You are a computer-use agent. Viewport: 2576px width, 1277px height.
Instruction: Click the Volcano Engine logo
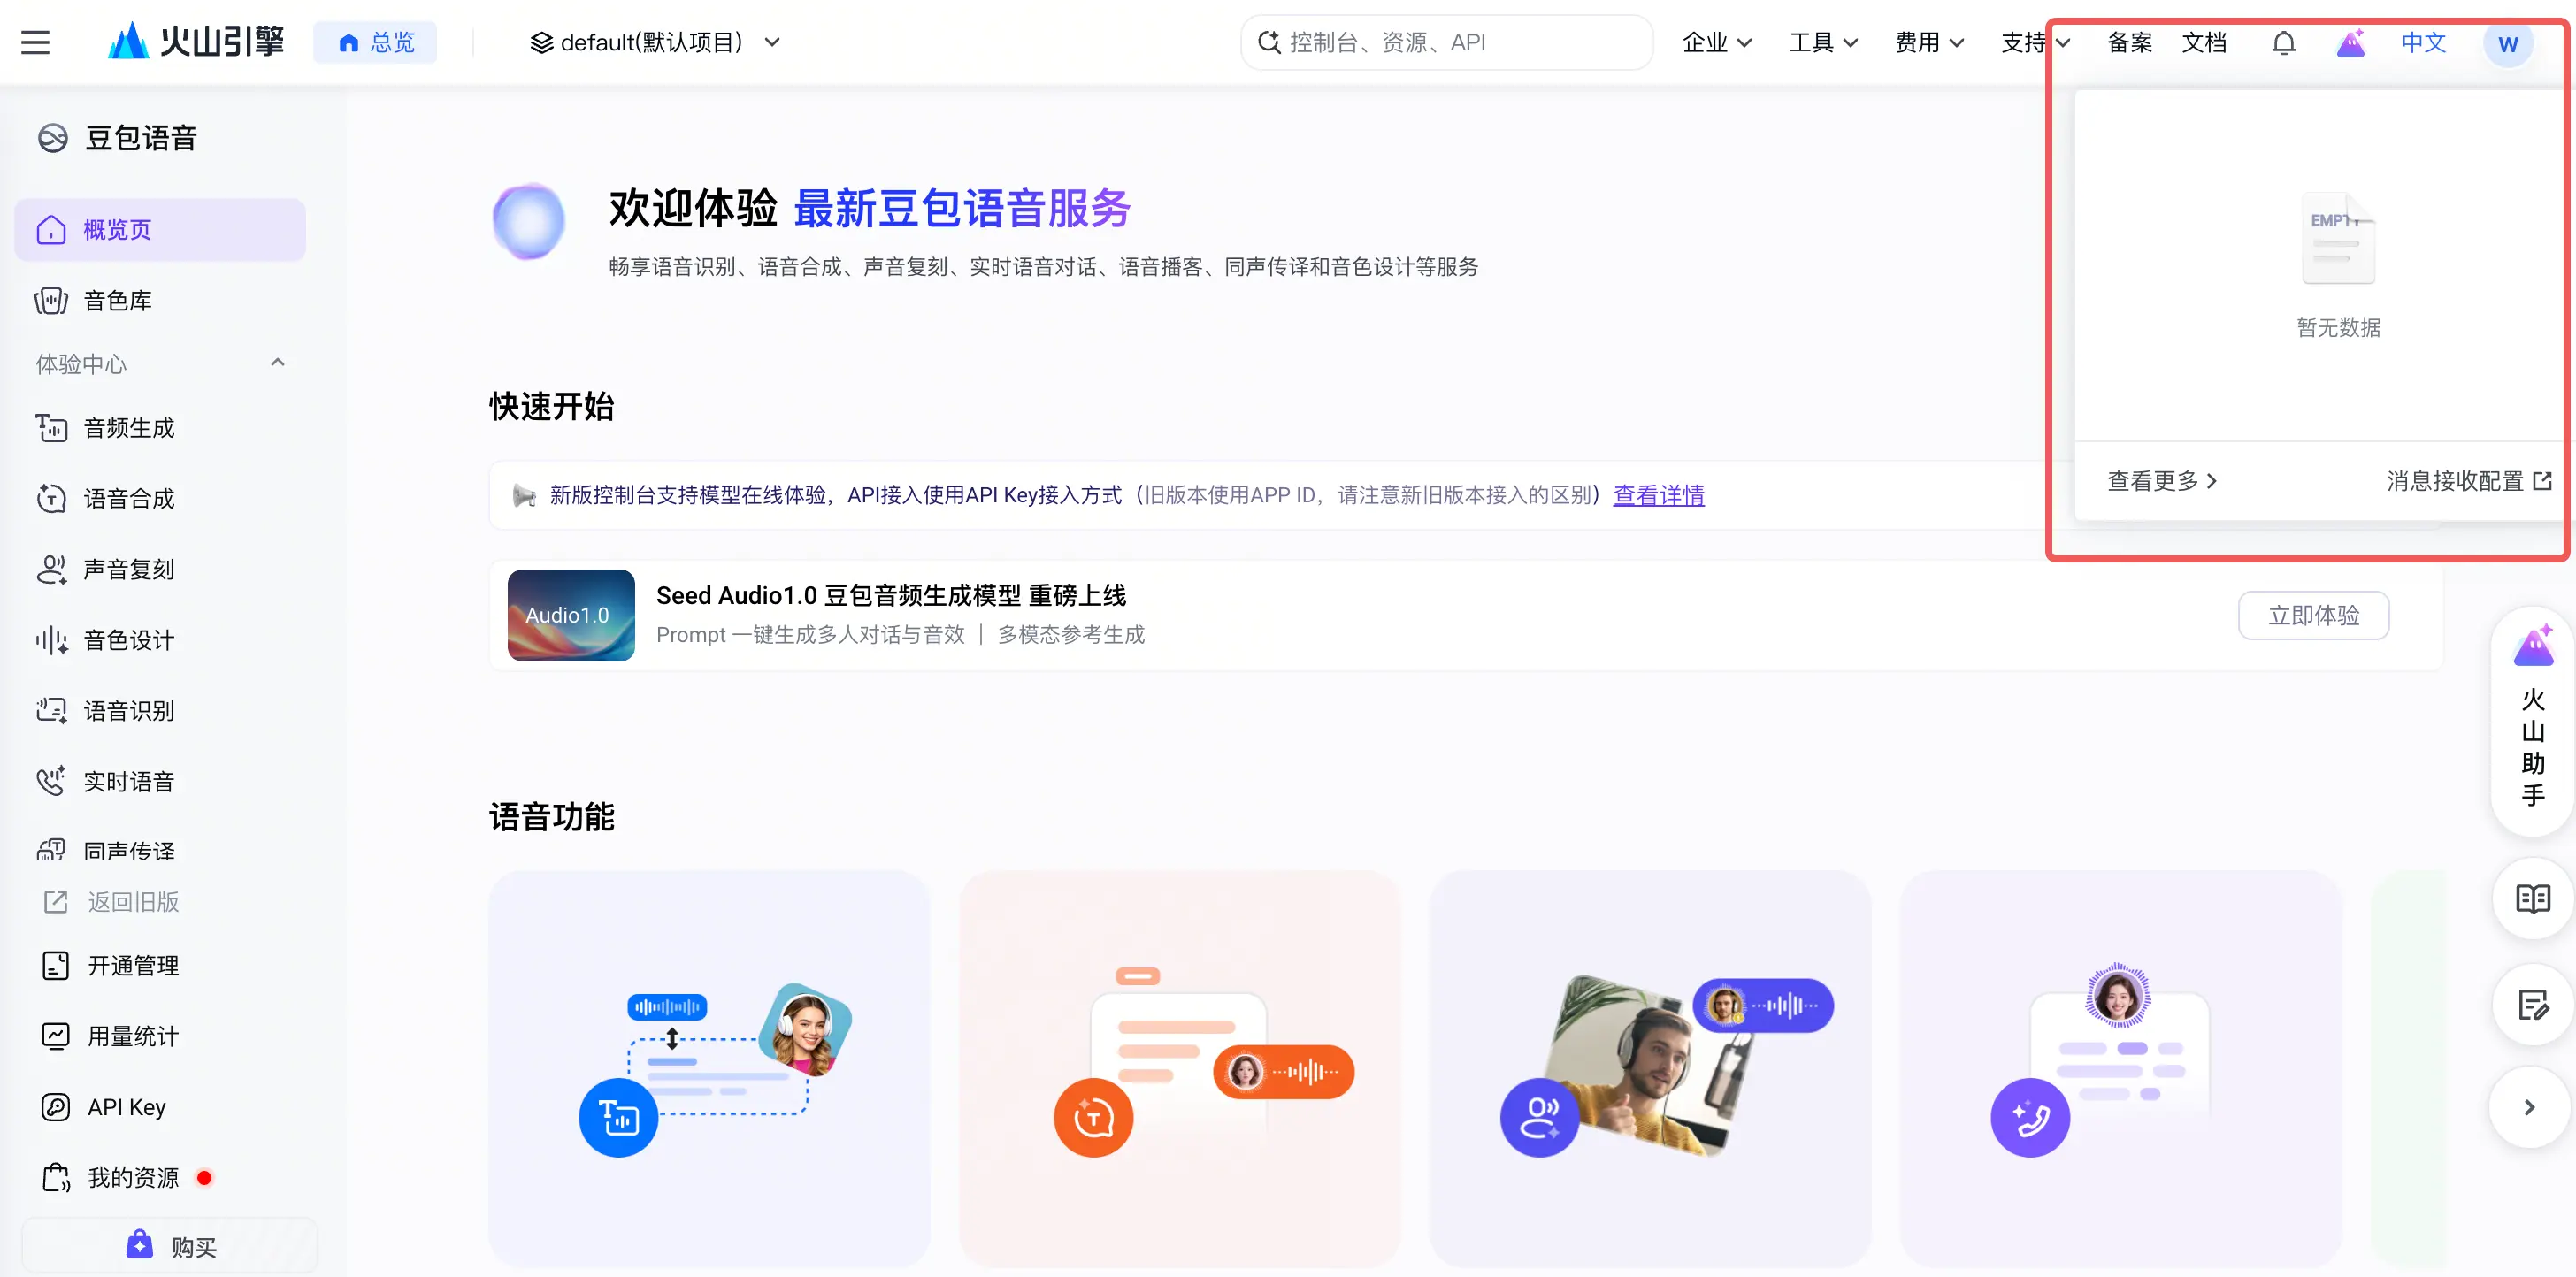(196, 42)
